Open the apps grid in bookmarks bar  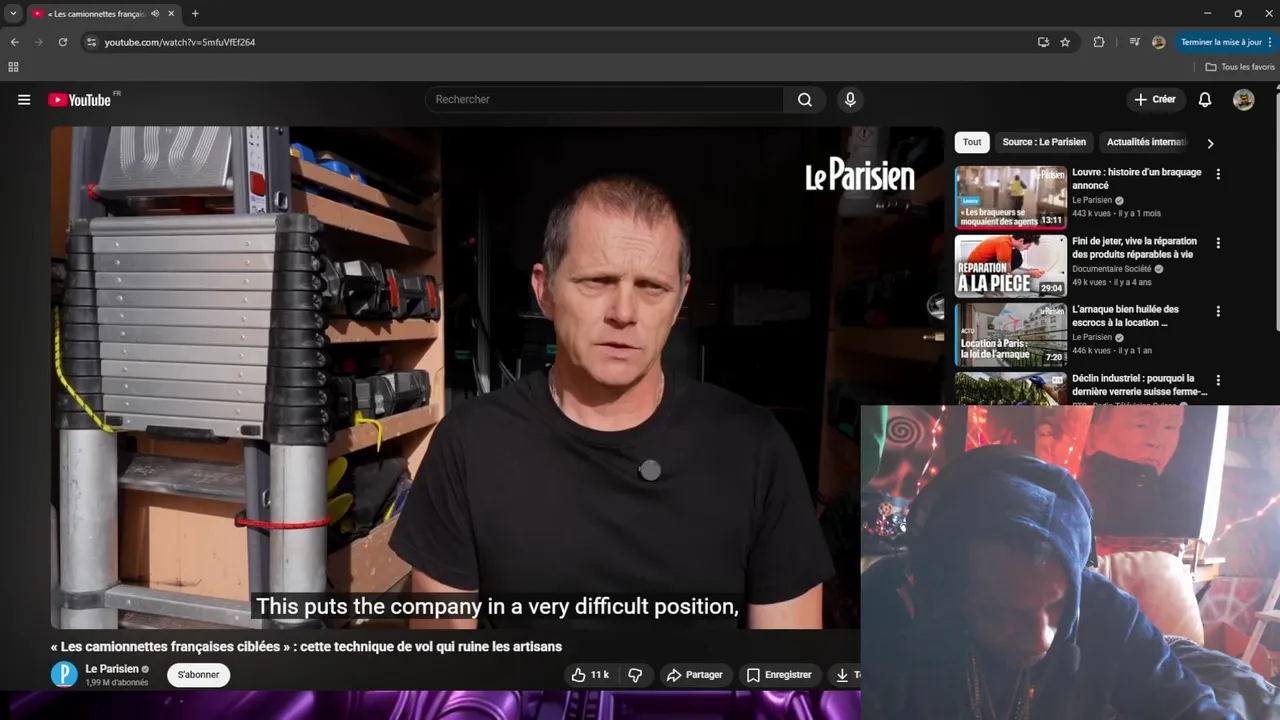13,67
